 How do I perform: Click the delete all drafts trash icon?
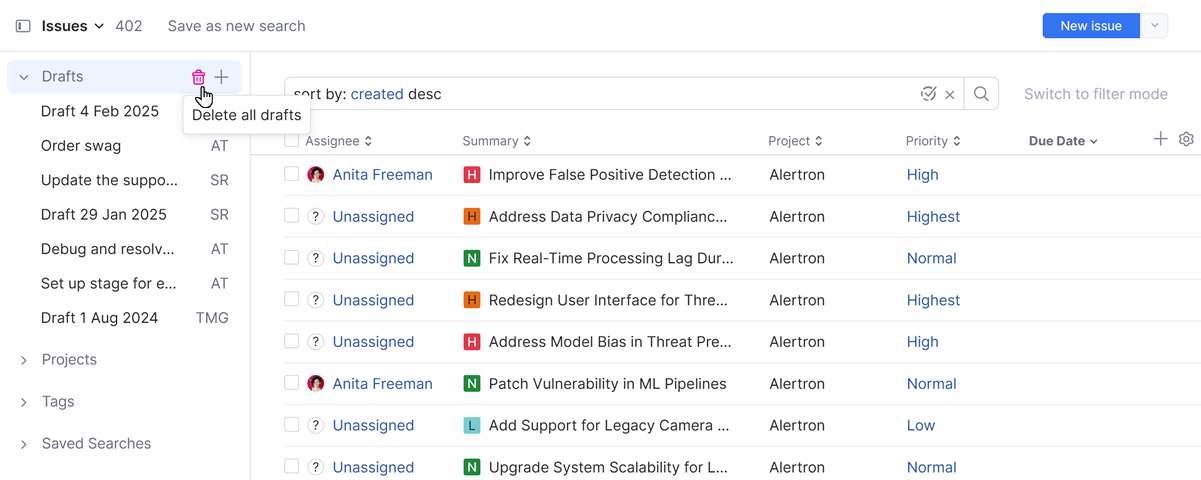pyautogui.click(x=198, y=77)
